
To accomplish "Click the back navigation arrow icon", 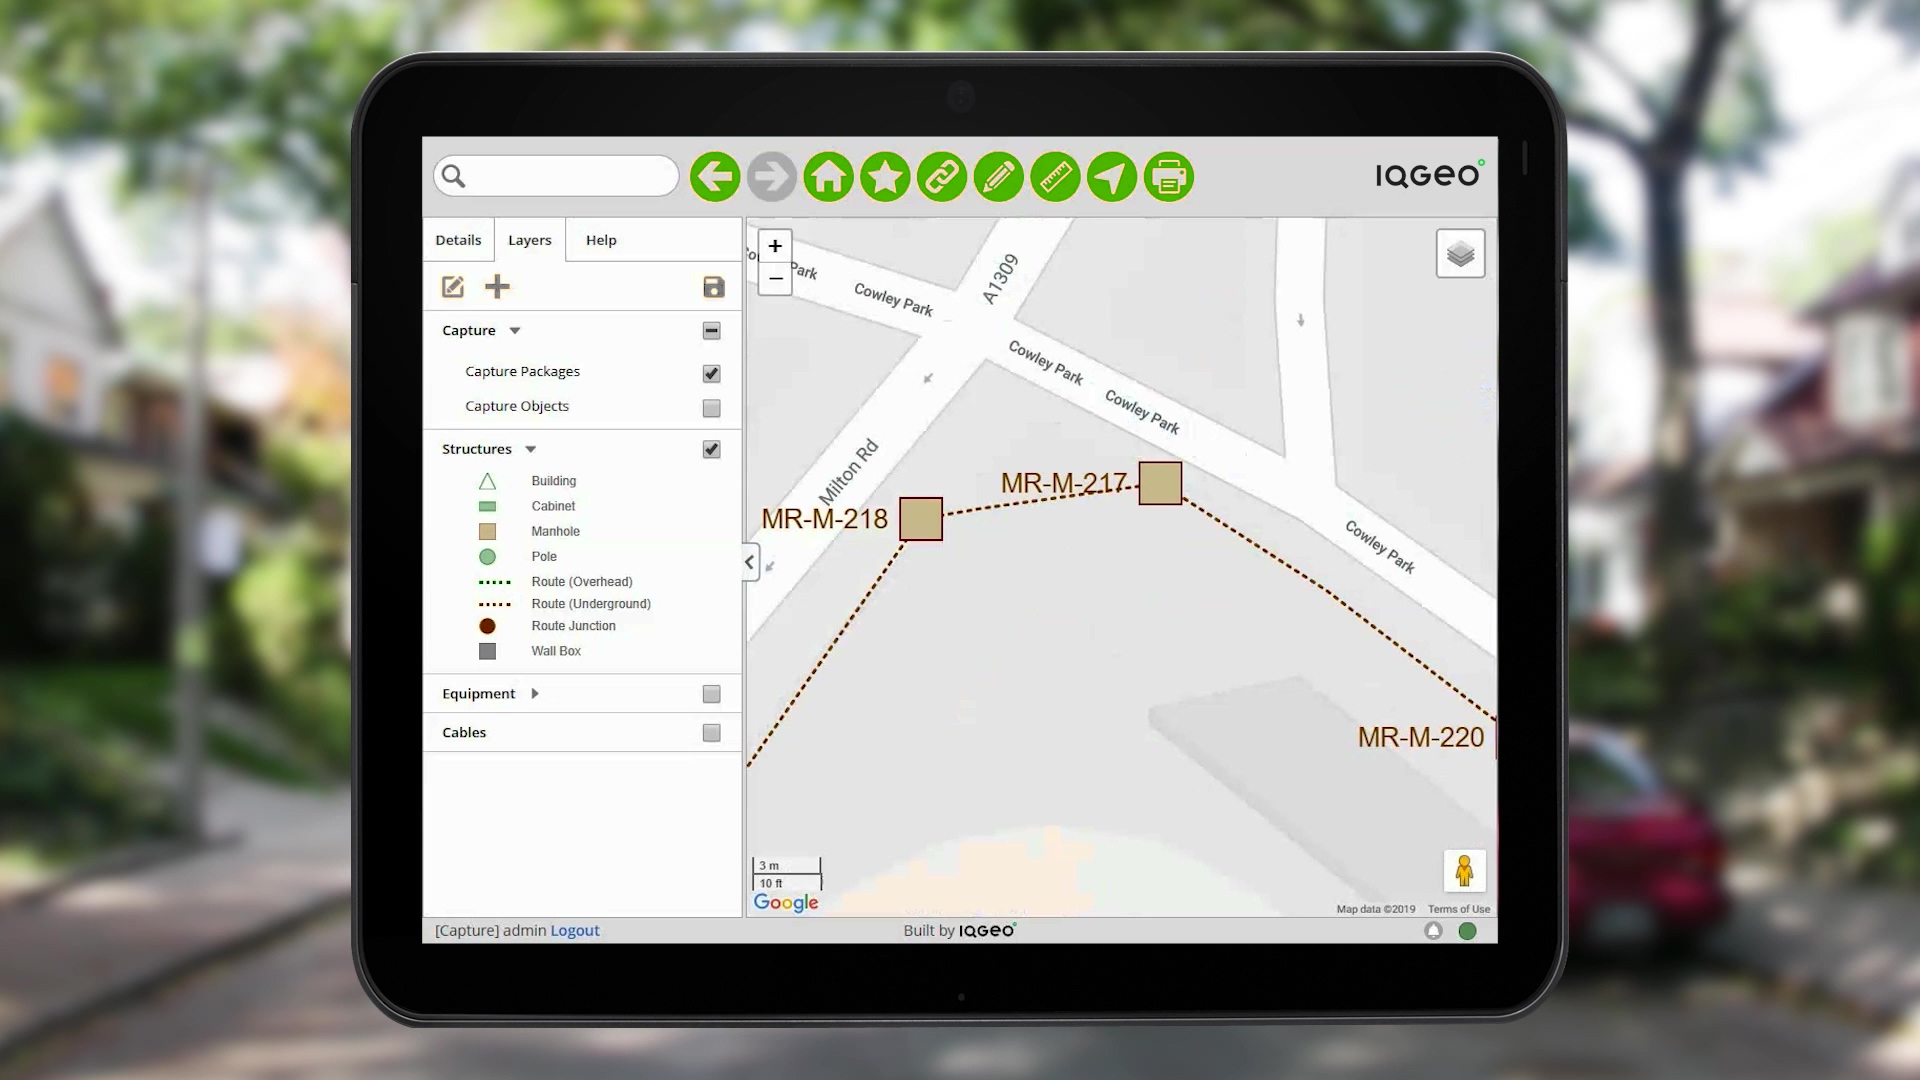I will tap(715, 177).
